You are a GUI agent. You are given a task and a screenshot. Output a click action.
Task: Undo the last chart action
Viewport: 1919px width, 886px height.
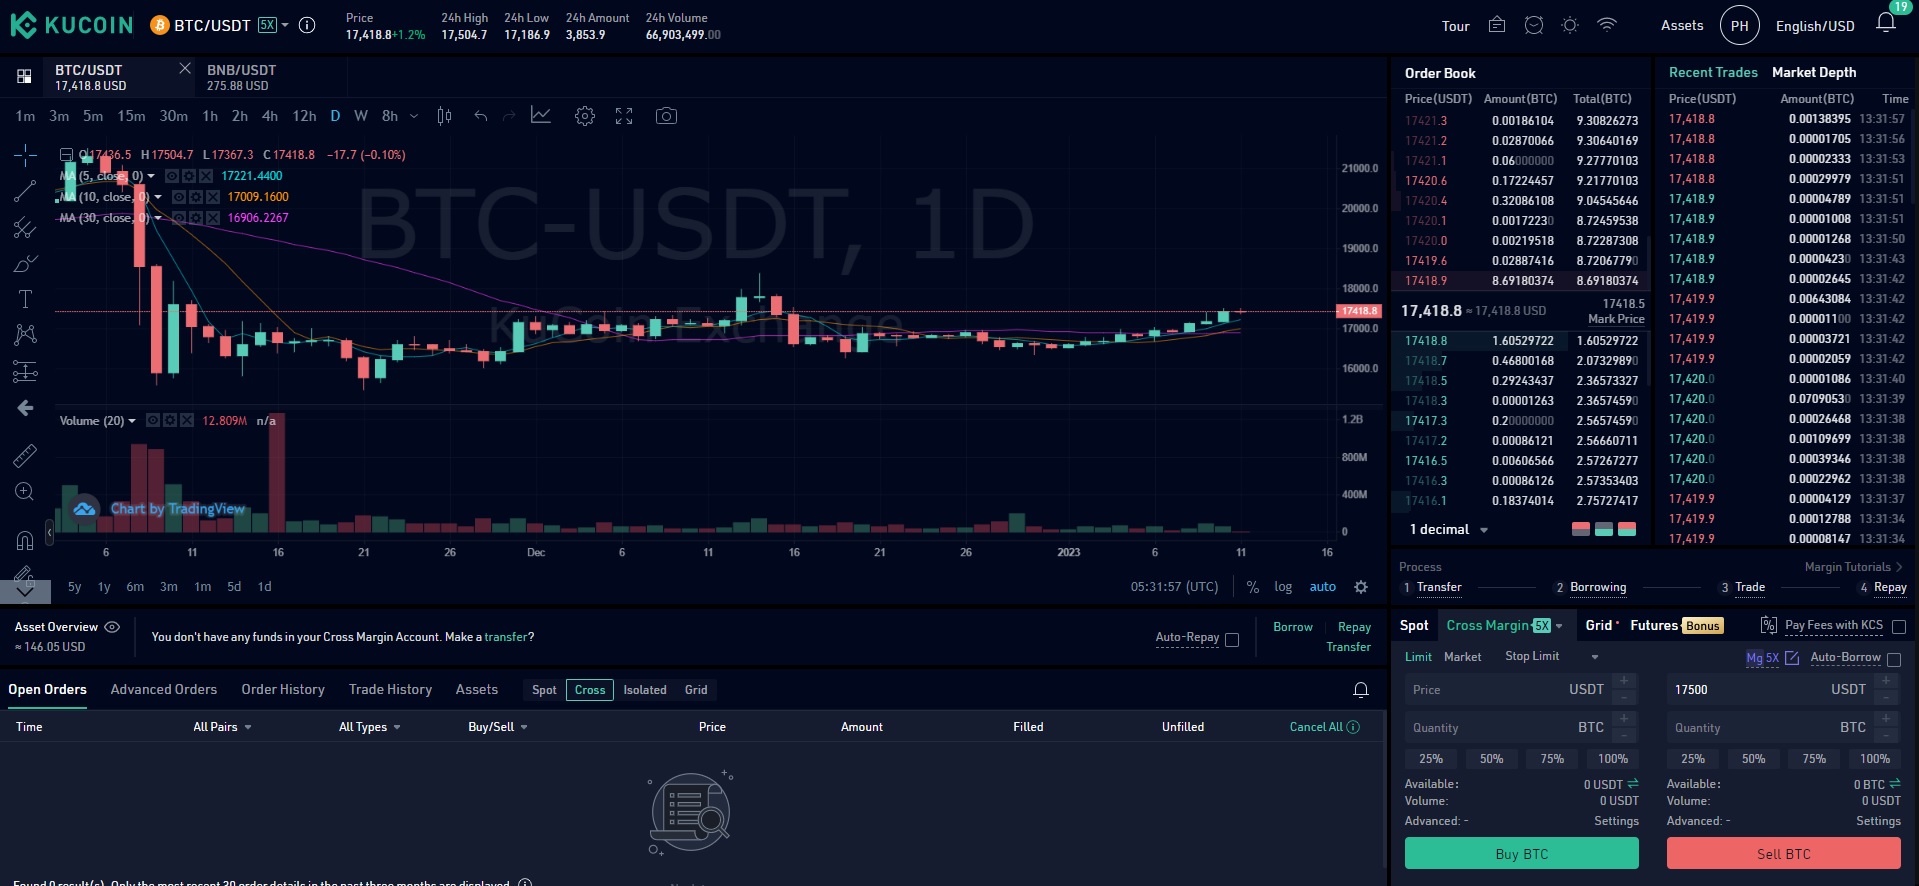click(481, 116)
